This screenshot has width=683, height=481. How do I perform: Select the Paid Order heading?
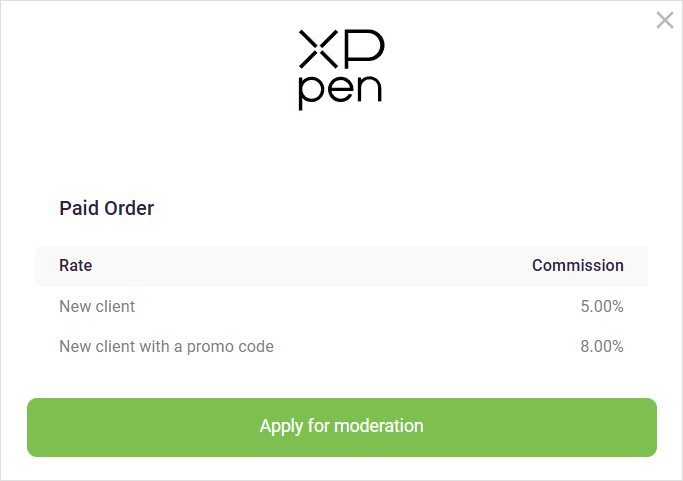[x=107, y=208]
